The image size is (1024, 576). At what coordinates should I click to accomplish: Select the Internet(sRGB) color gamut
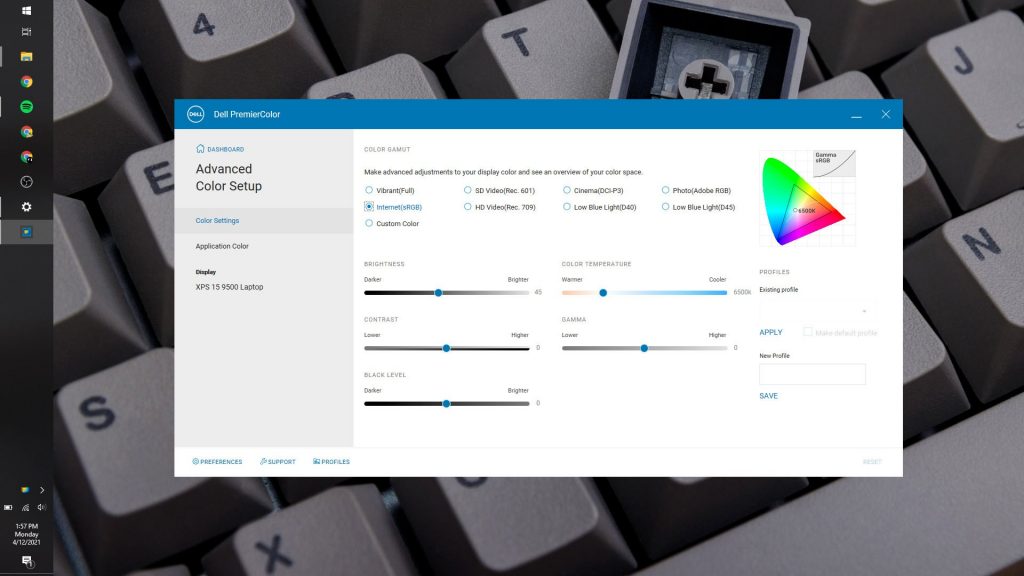tap(369, 206)
